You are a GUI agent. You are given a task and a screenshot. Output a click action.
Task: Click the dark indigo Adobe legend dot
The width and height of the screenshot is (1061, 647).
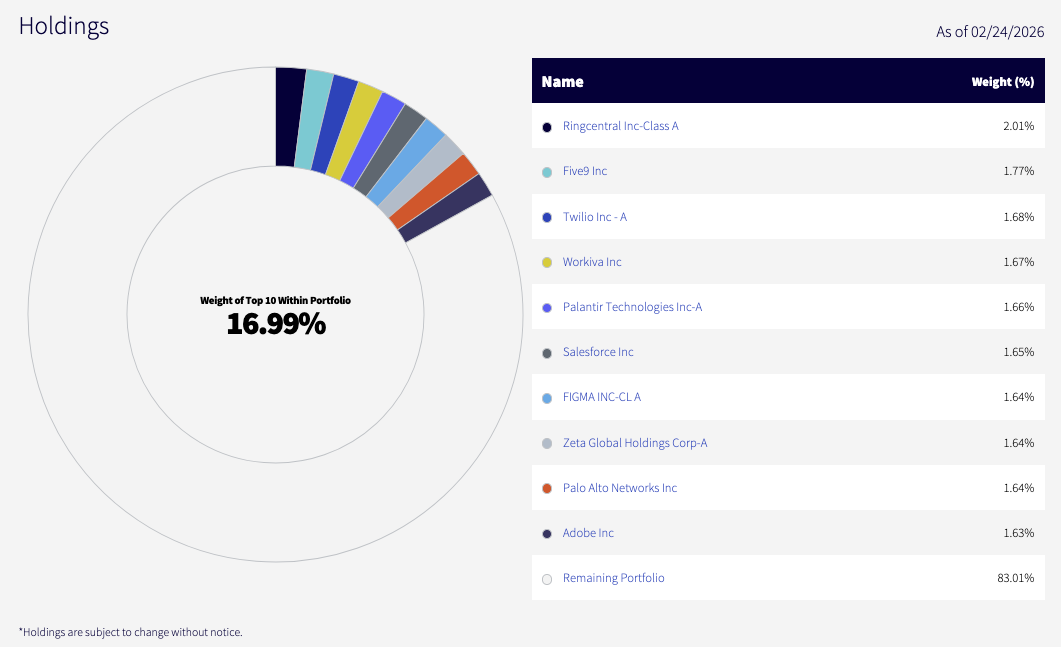(547, 534)
